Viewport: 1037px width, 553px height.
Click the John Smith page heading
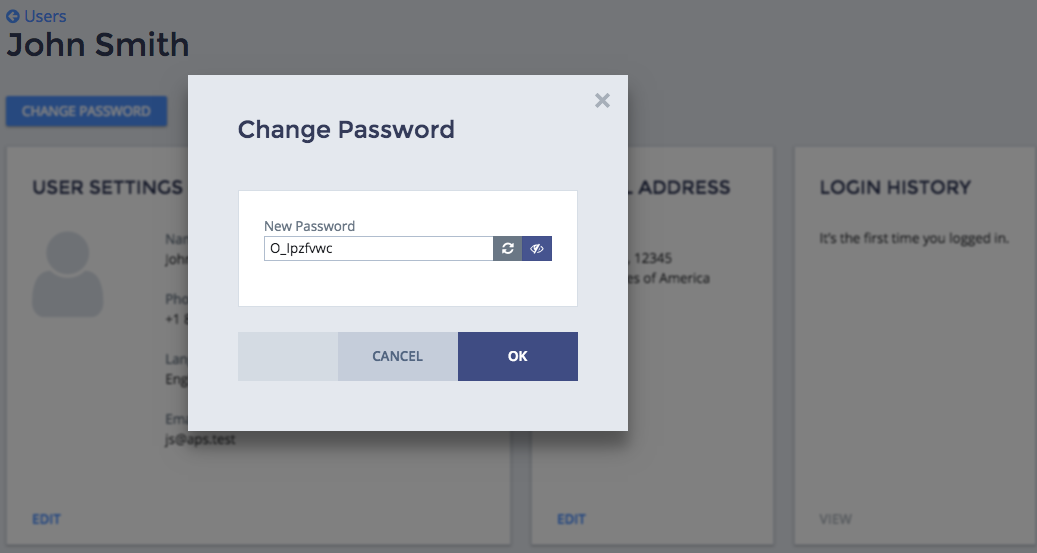click(x=98, y=45)
